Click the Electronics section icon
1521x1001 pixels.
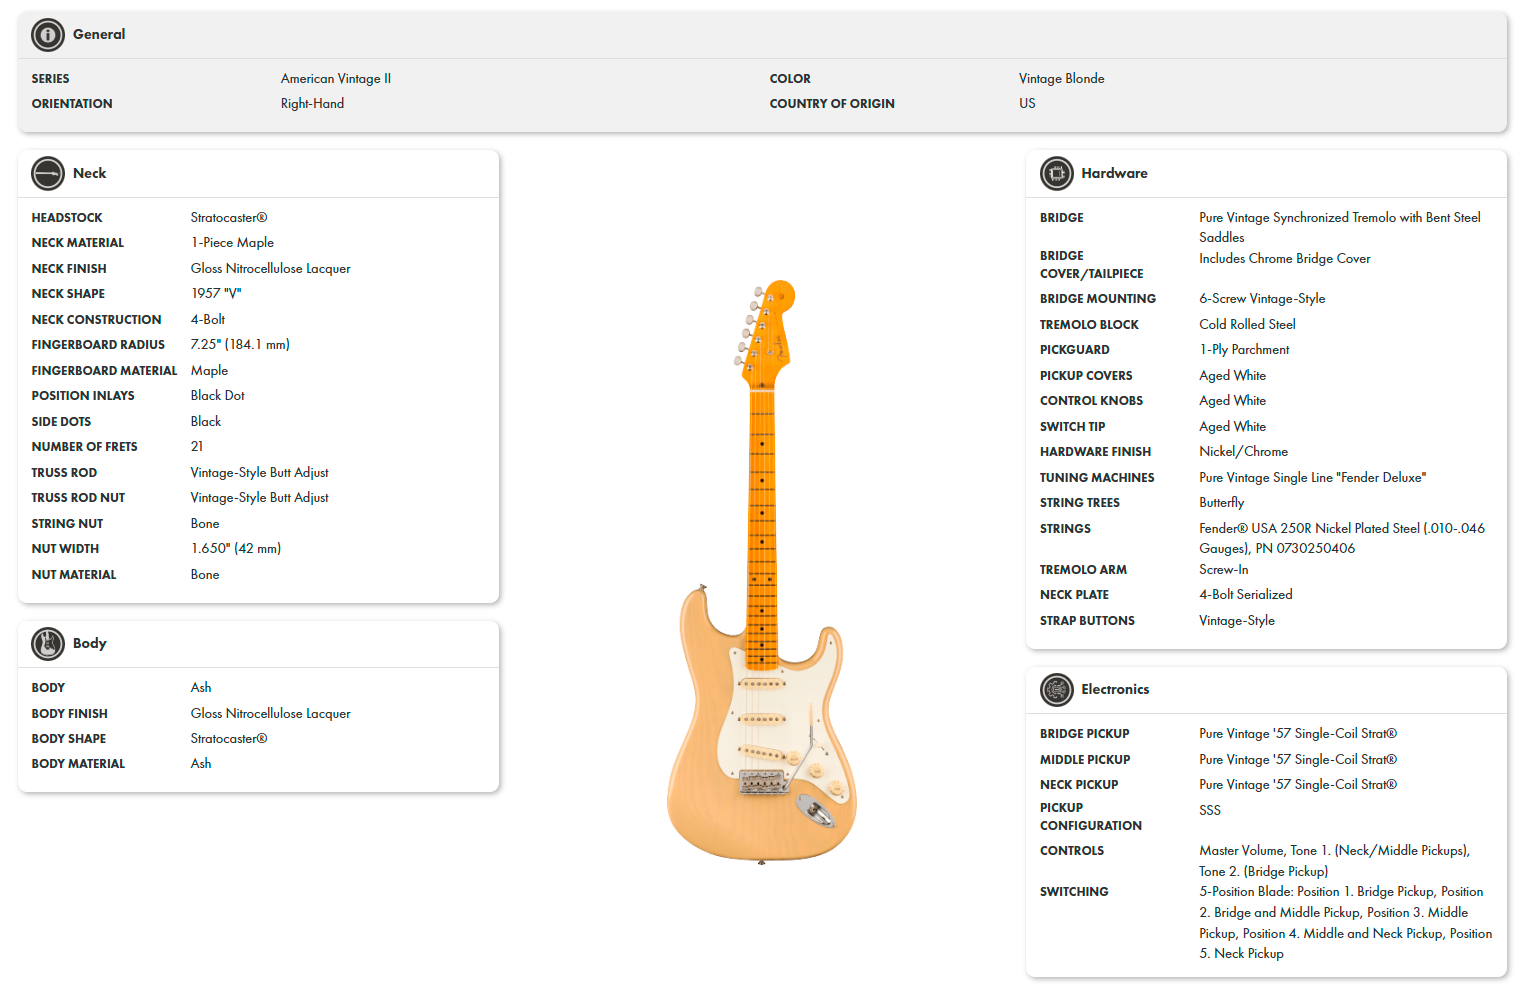(1056, 690)
